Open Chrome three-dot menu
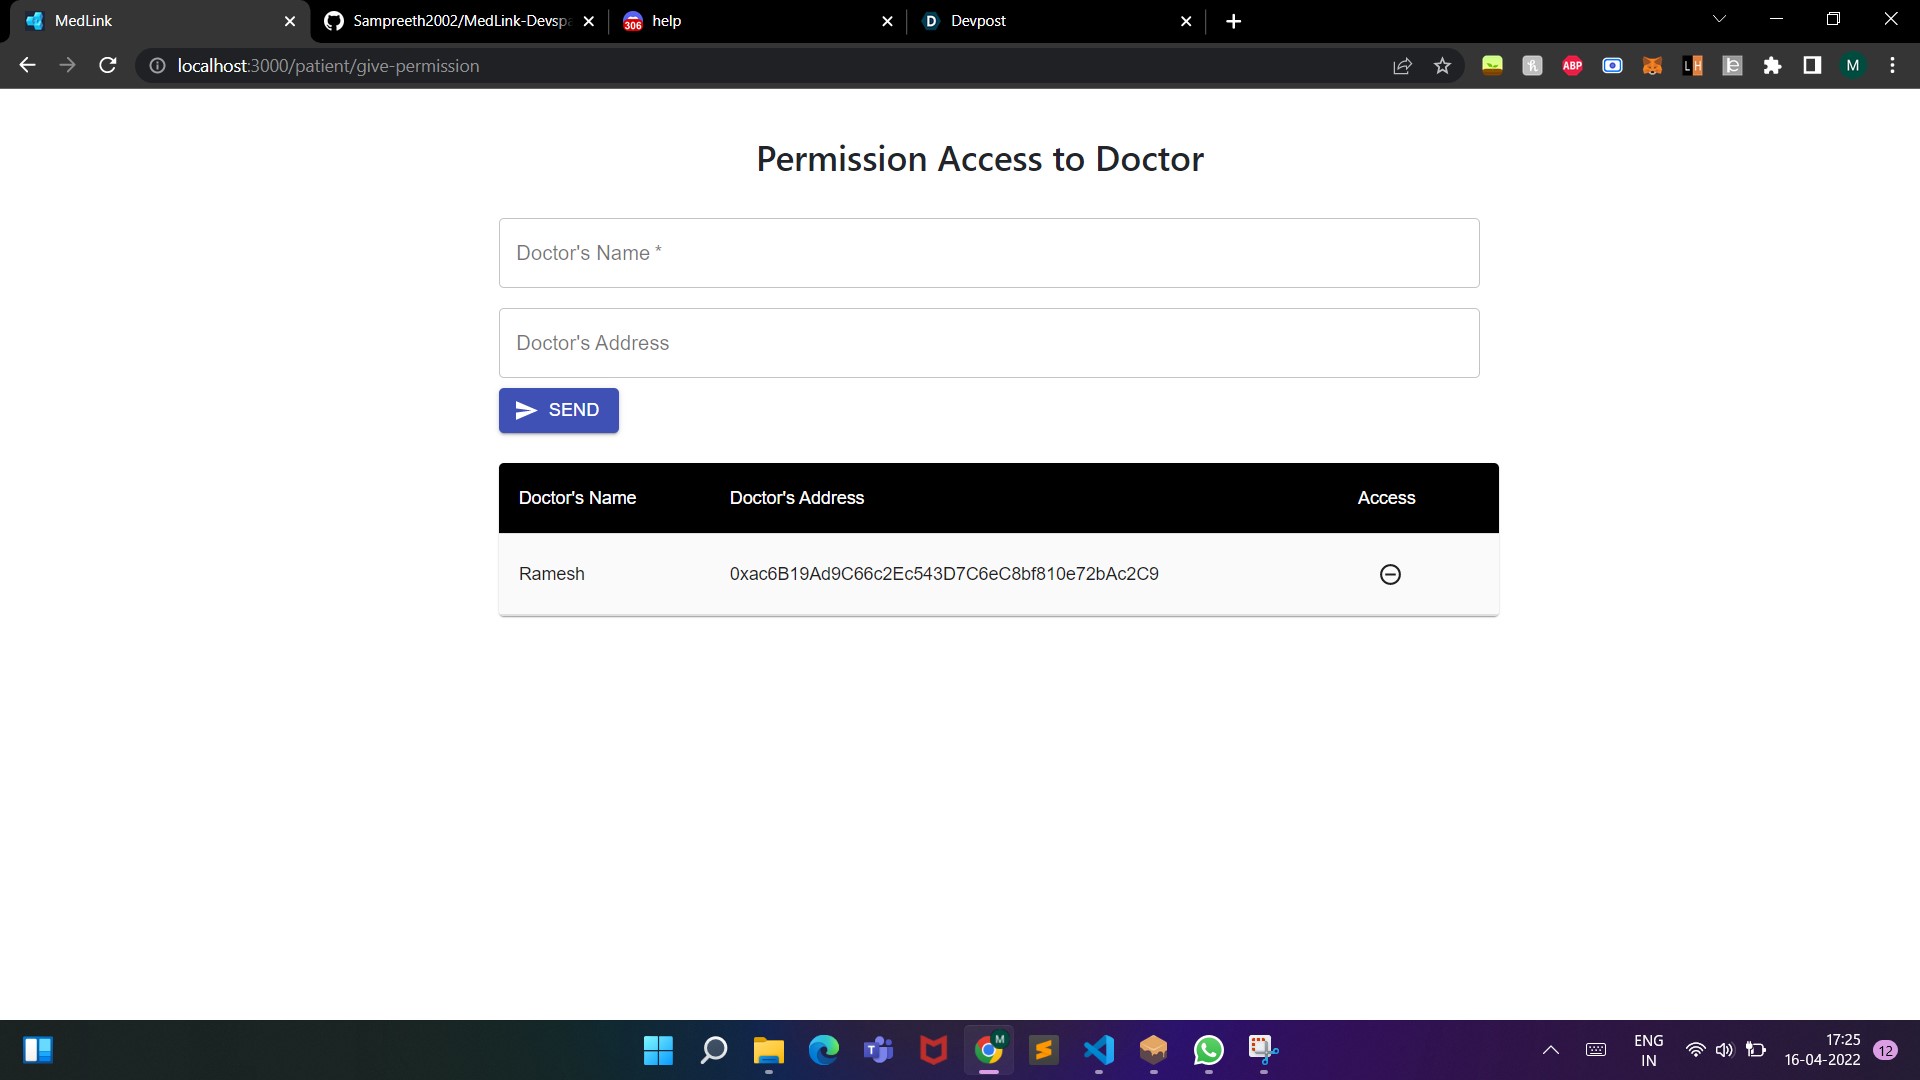The image size is (1920, 1080). tap(1892, 66)
